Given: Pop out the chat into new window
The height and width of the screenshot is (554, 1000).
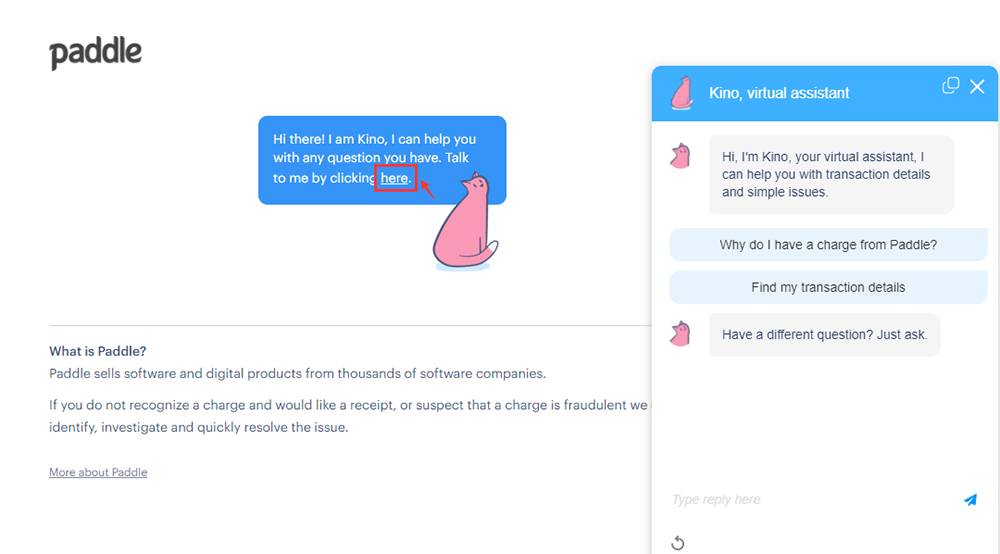Looking at the screenshot, I should pyautogui.click(x=951, y=86).
